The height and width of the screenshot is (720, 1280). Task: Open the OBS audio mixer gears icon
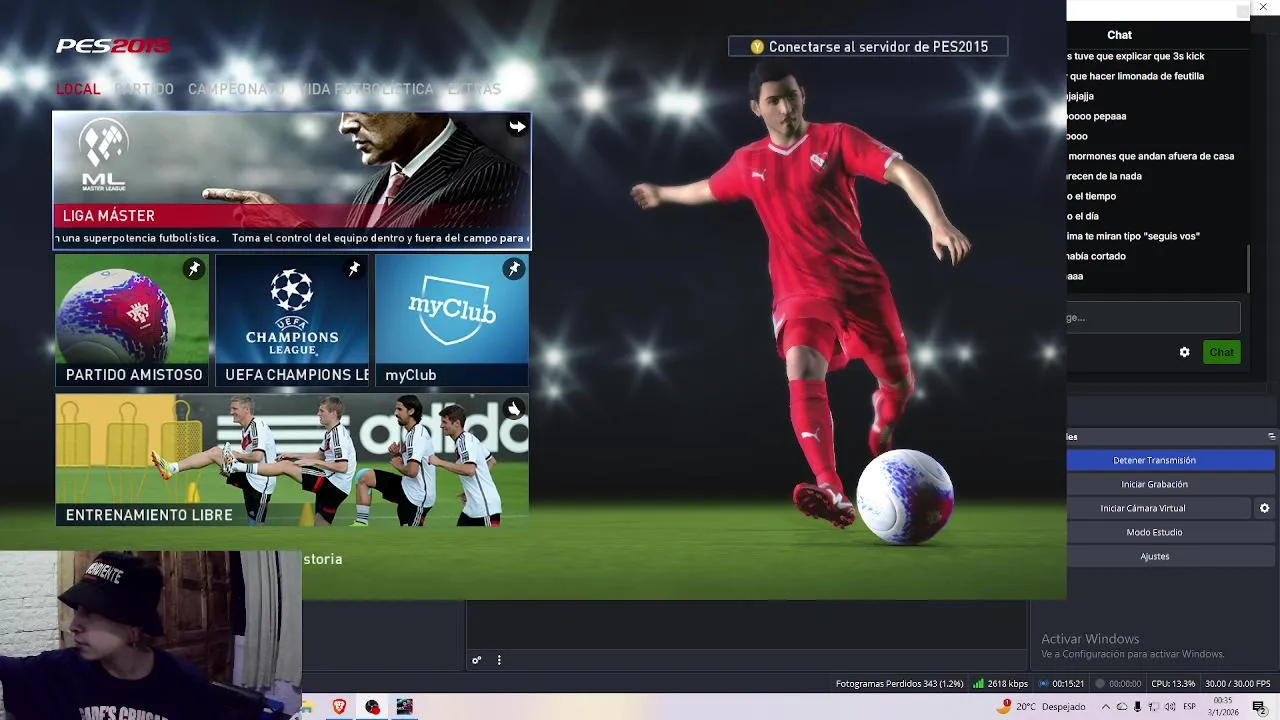click(x=477, y=660)
